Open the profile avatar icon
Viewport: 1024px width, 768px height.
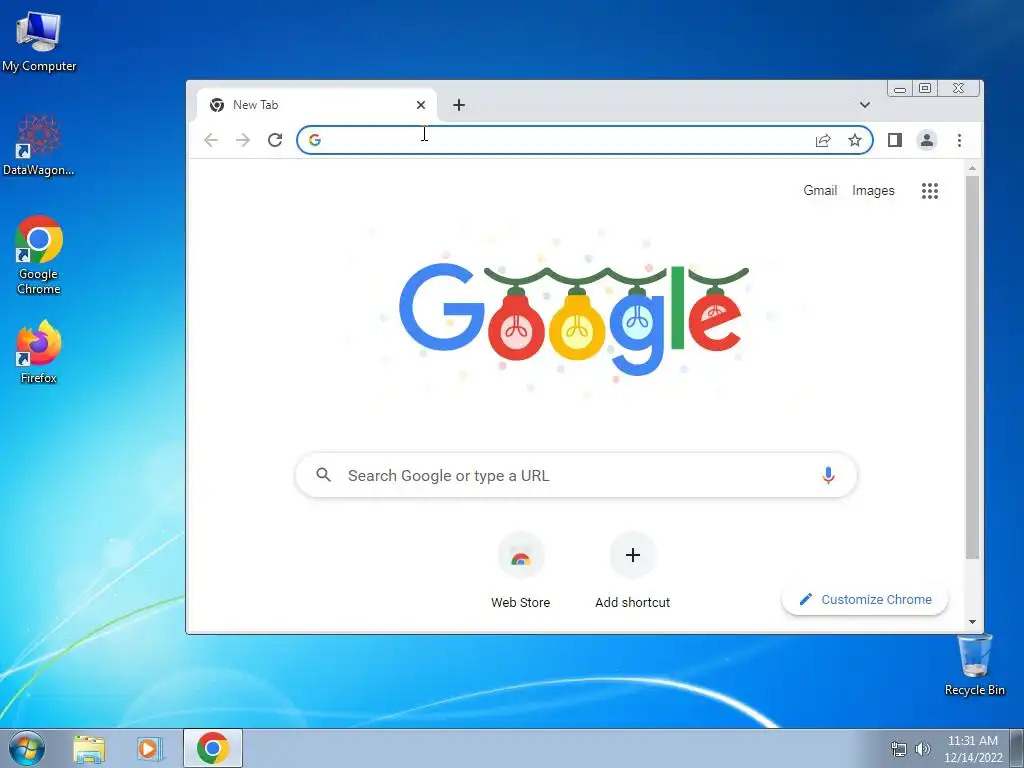(x=927, y=140)
